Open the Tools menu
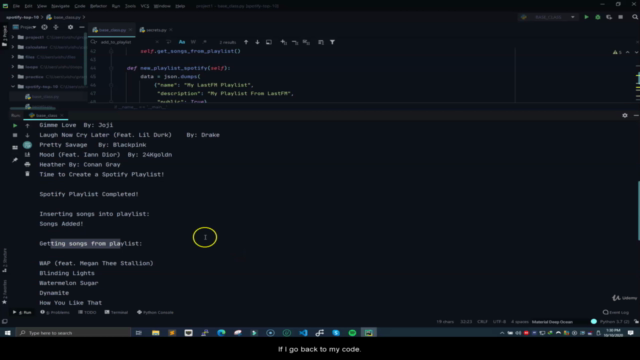This screenshot has width=640, height=360. (x=130, y=6)
